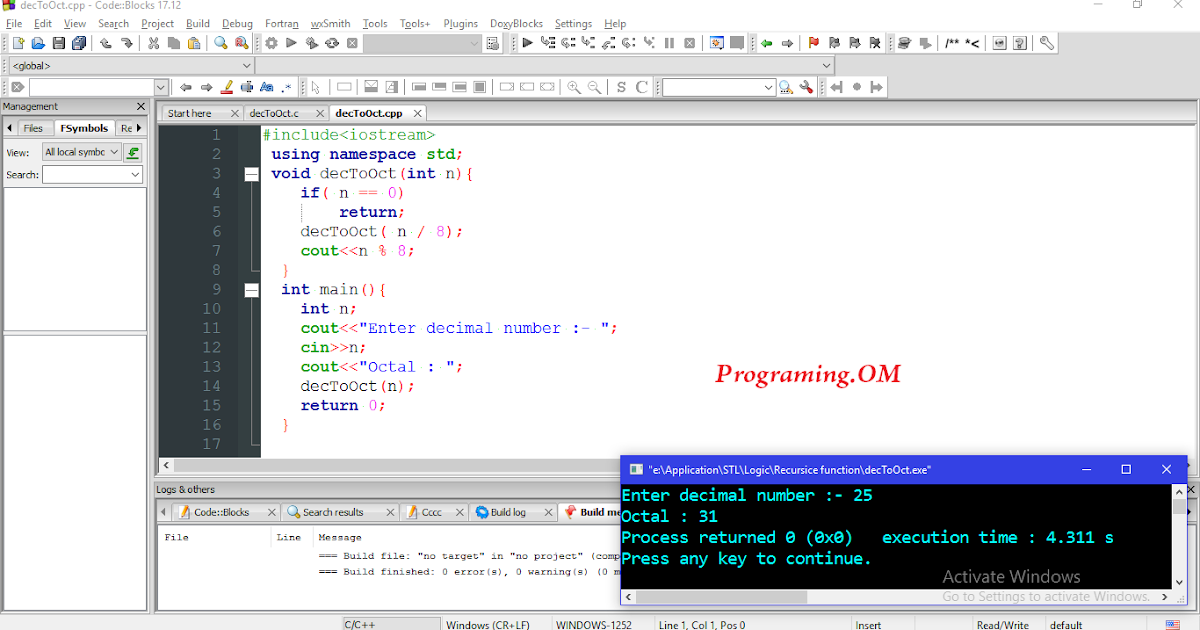This screenshot has width=1200, height=630.
Task: Toggle Match case 'Aa' search icon
Action: [x=266, y=87]
